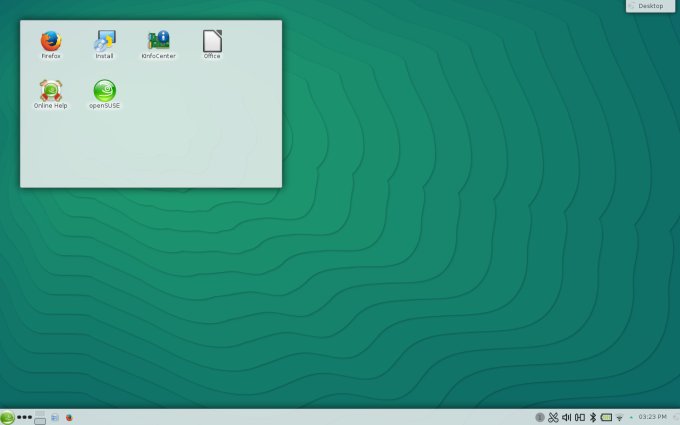Image resolution: width=680 pixels, height=425 pixels.
Task: Open the device notifier tray icon
Action: pyautogui.click(x=580, y=418)
